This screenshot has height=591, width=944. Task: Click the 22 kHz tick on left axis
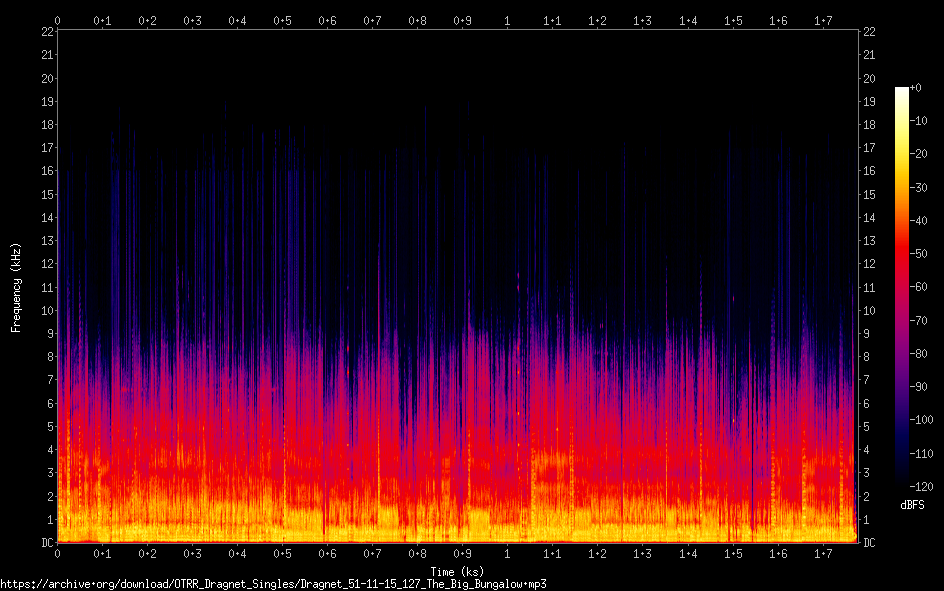[47, 32]
